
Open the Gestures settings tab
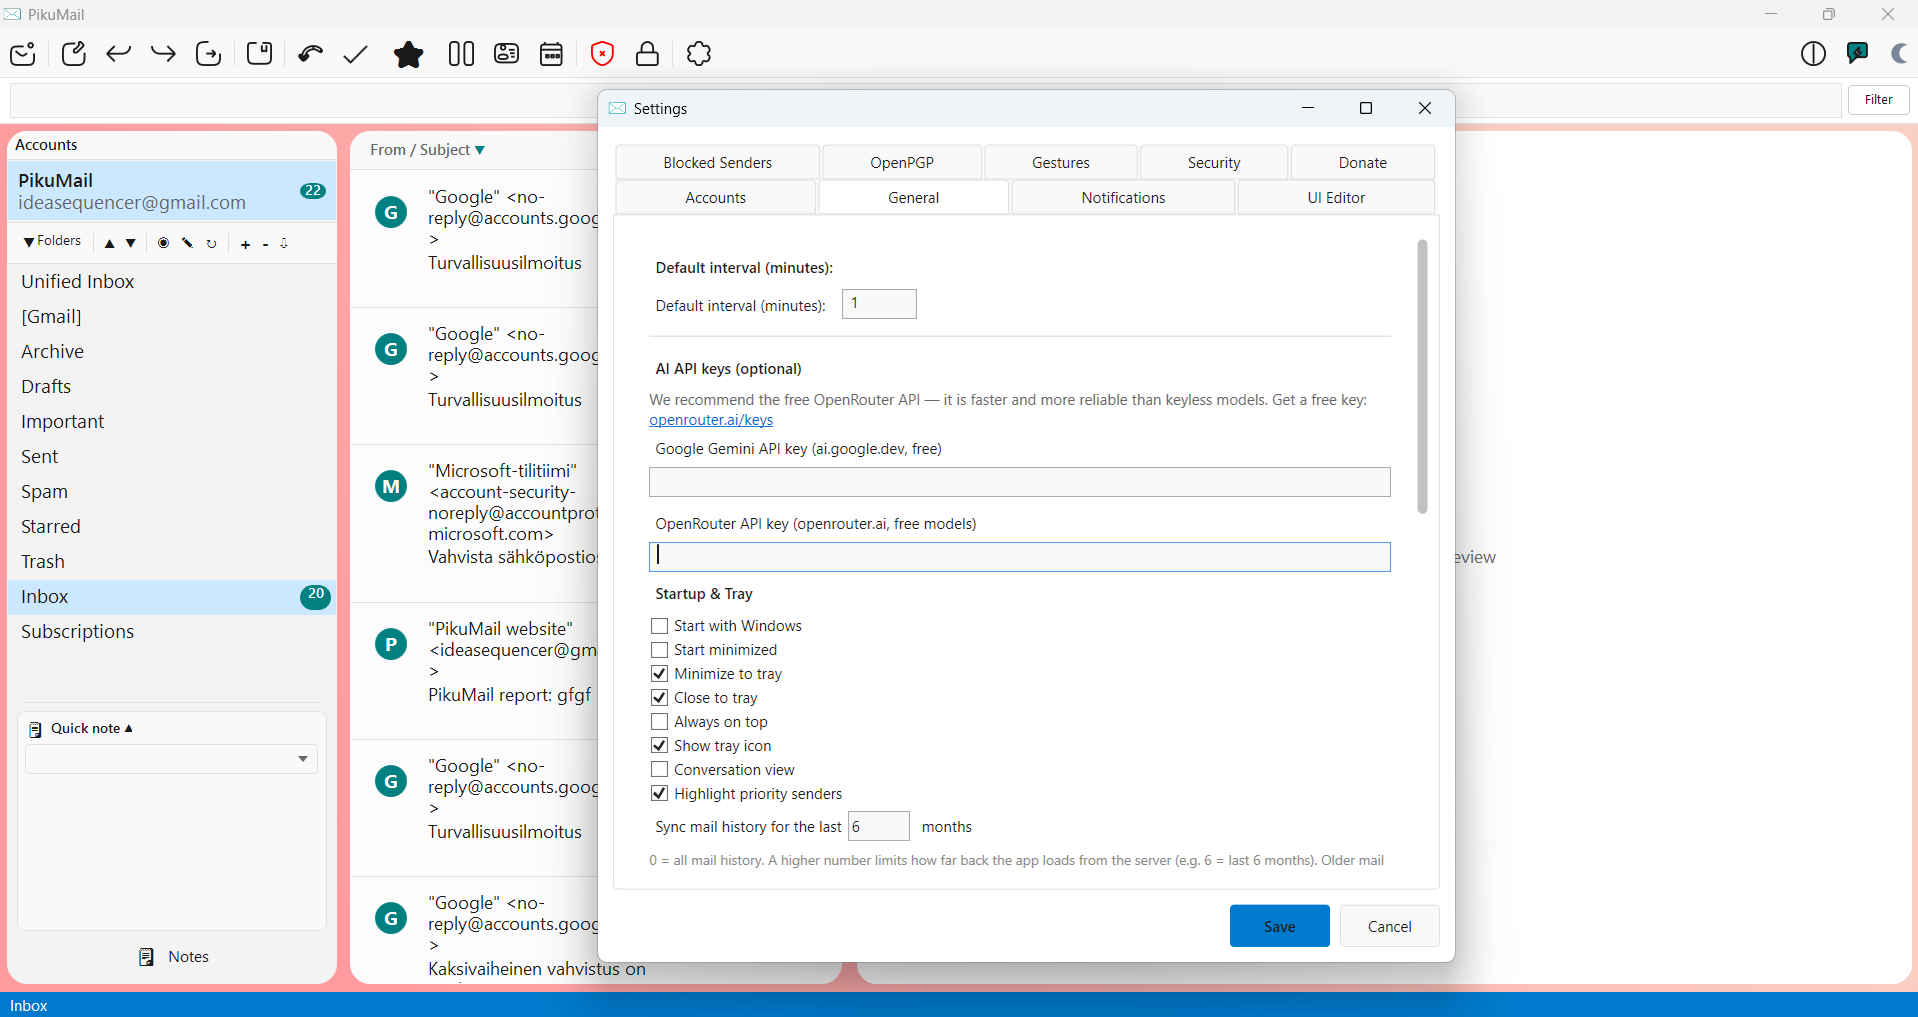(1061, 162)
